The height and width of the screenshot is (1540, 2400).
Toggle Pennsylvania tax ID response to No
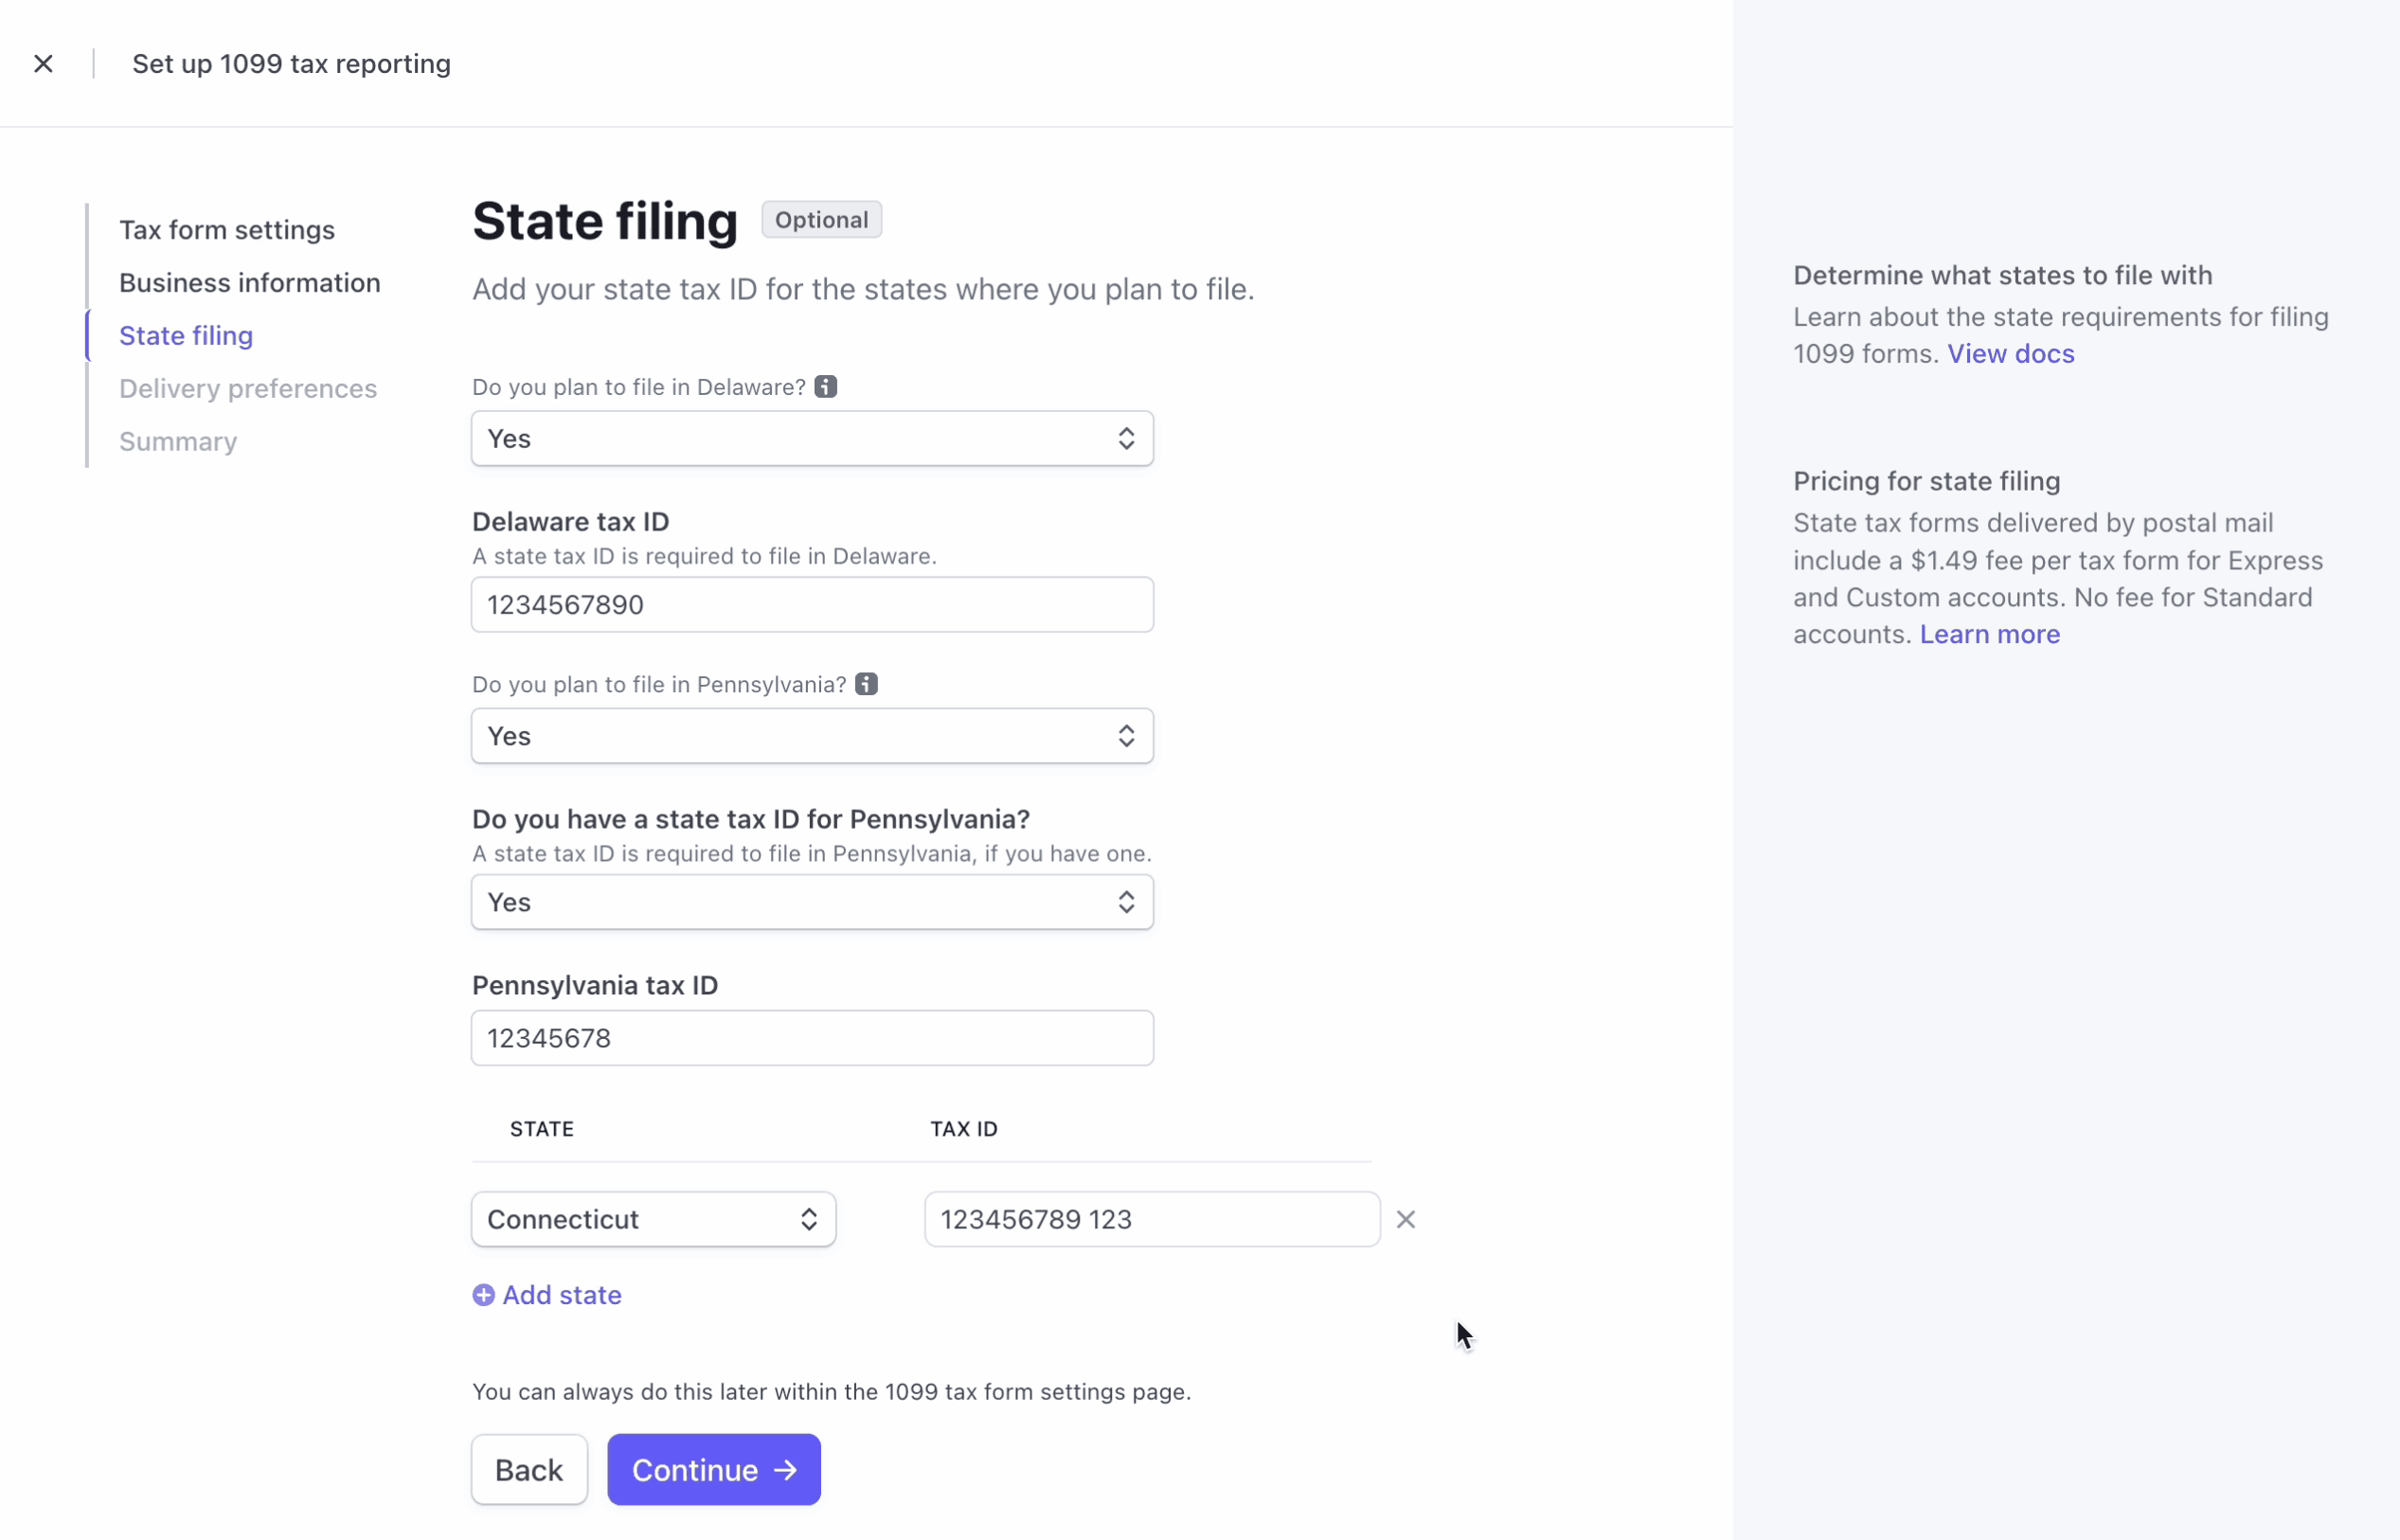tap(810, 902)
